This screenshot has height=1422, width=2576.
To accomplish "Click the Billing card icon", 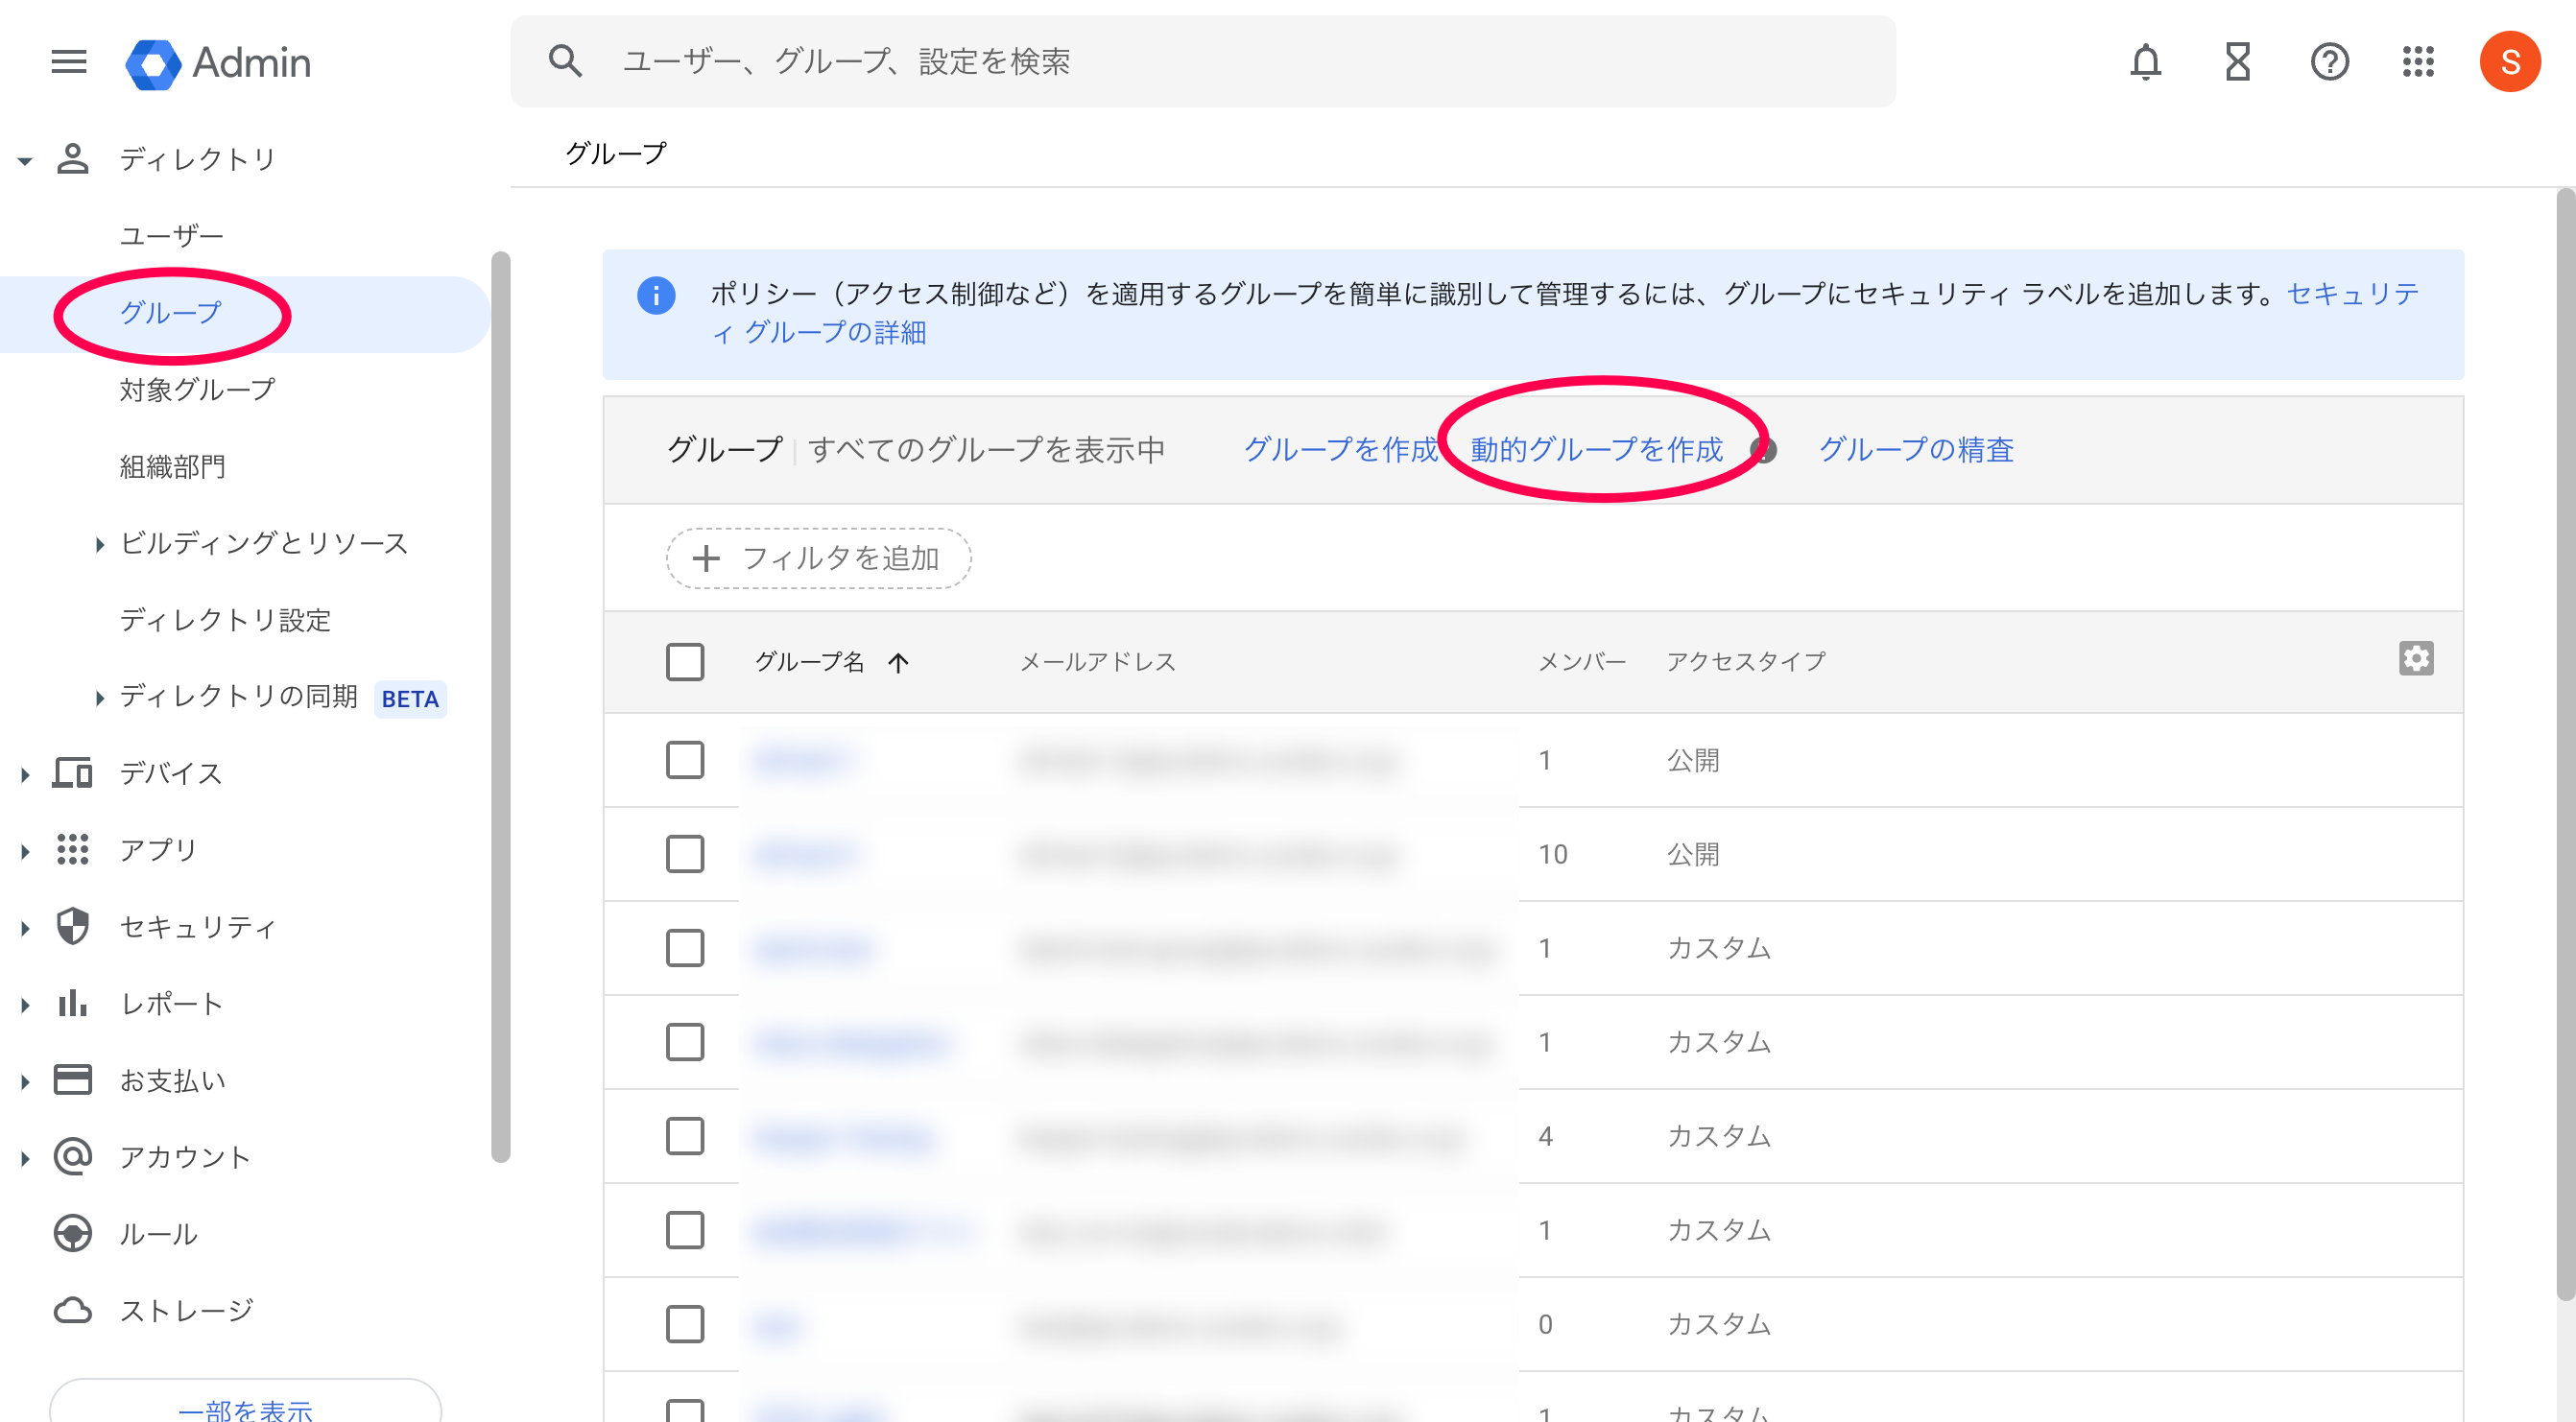I will [72, 1080].
